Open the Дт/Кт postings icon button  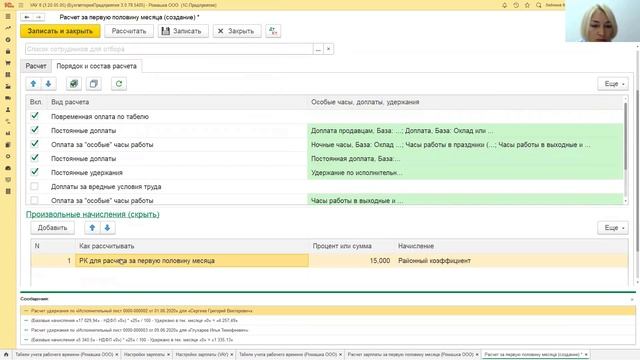(x=273, y=31)
